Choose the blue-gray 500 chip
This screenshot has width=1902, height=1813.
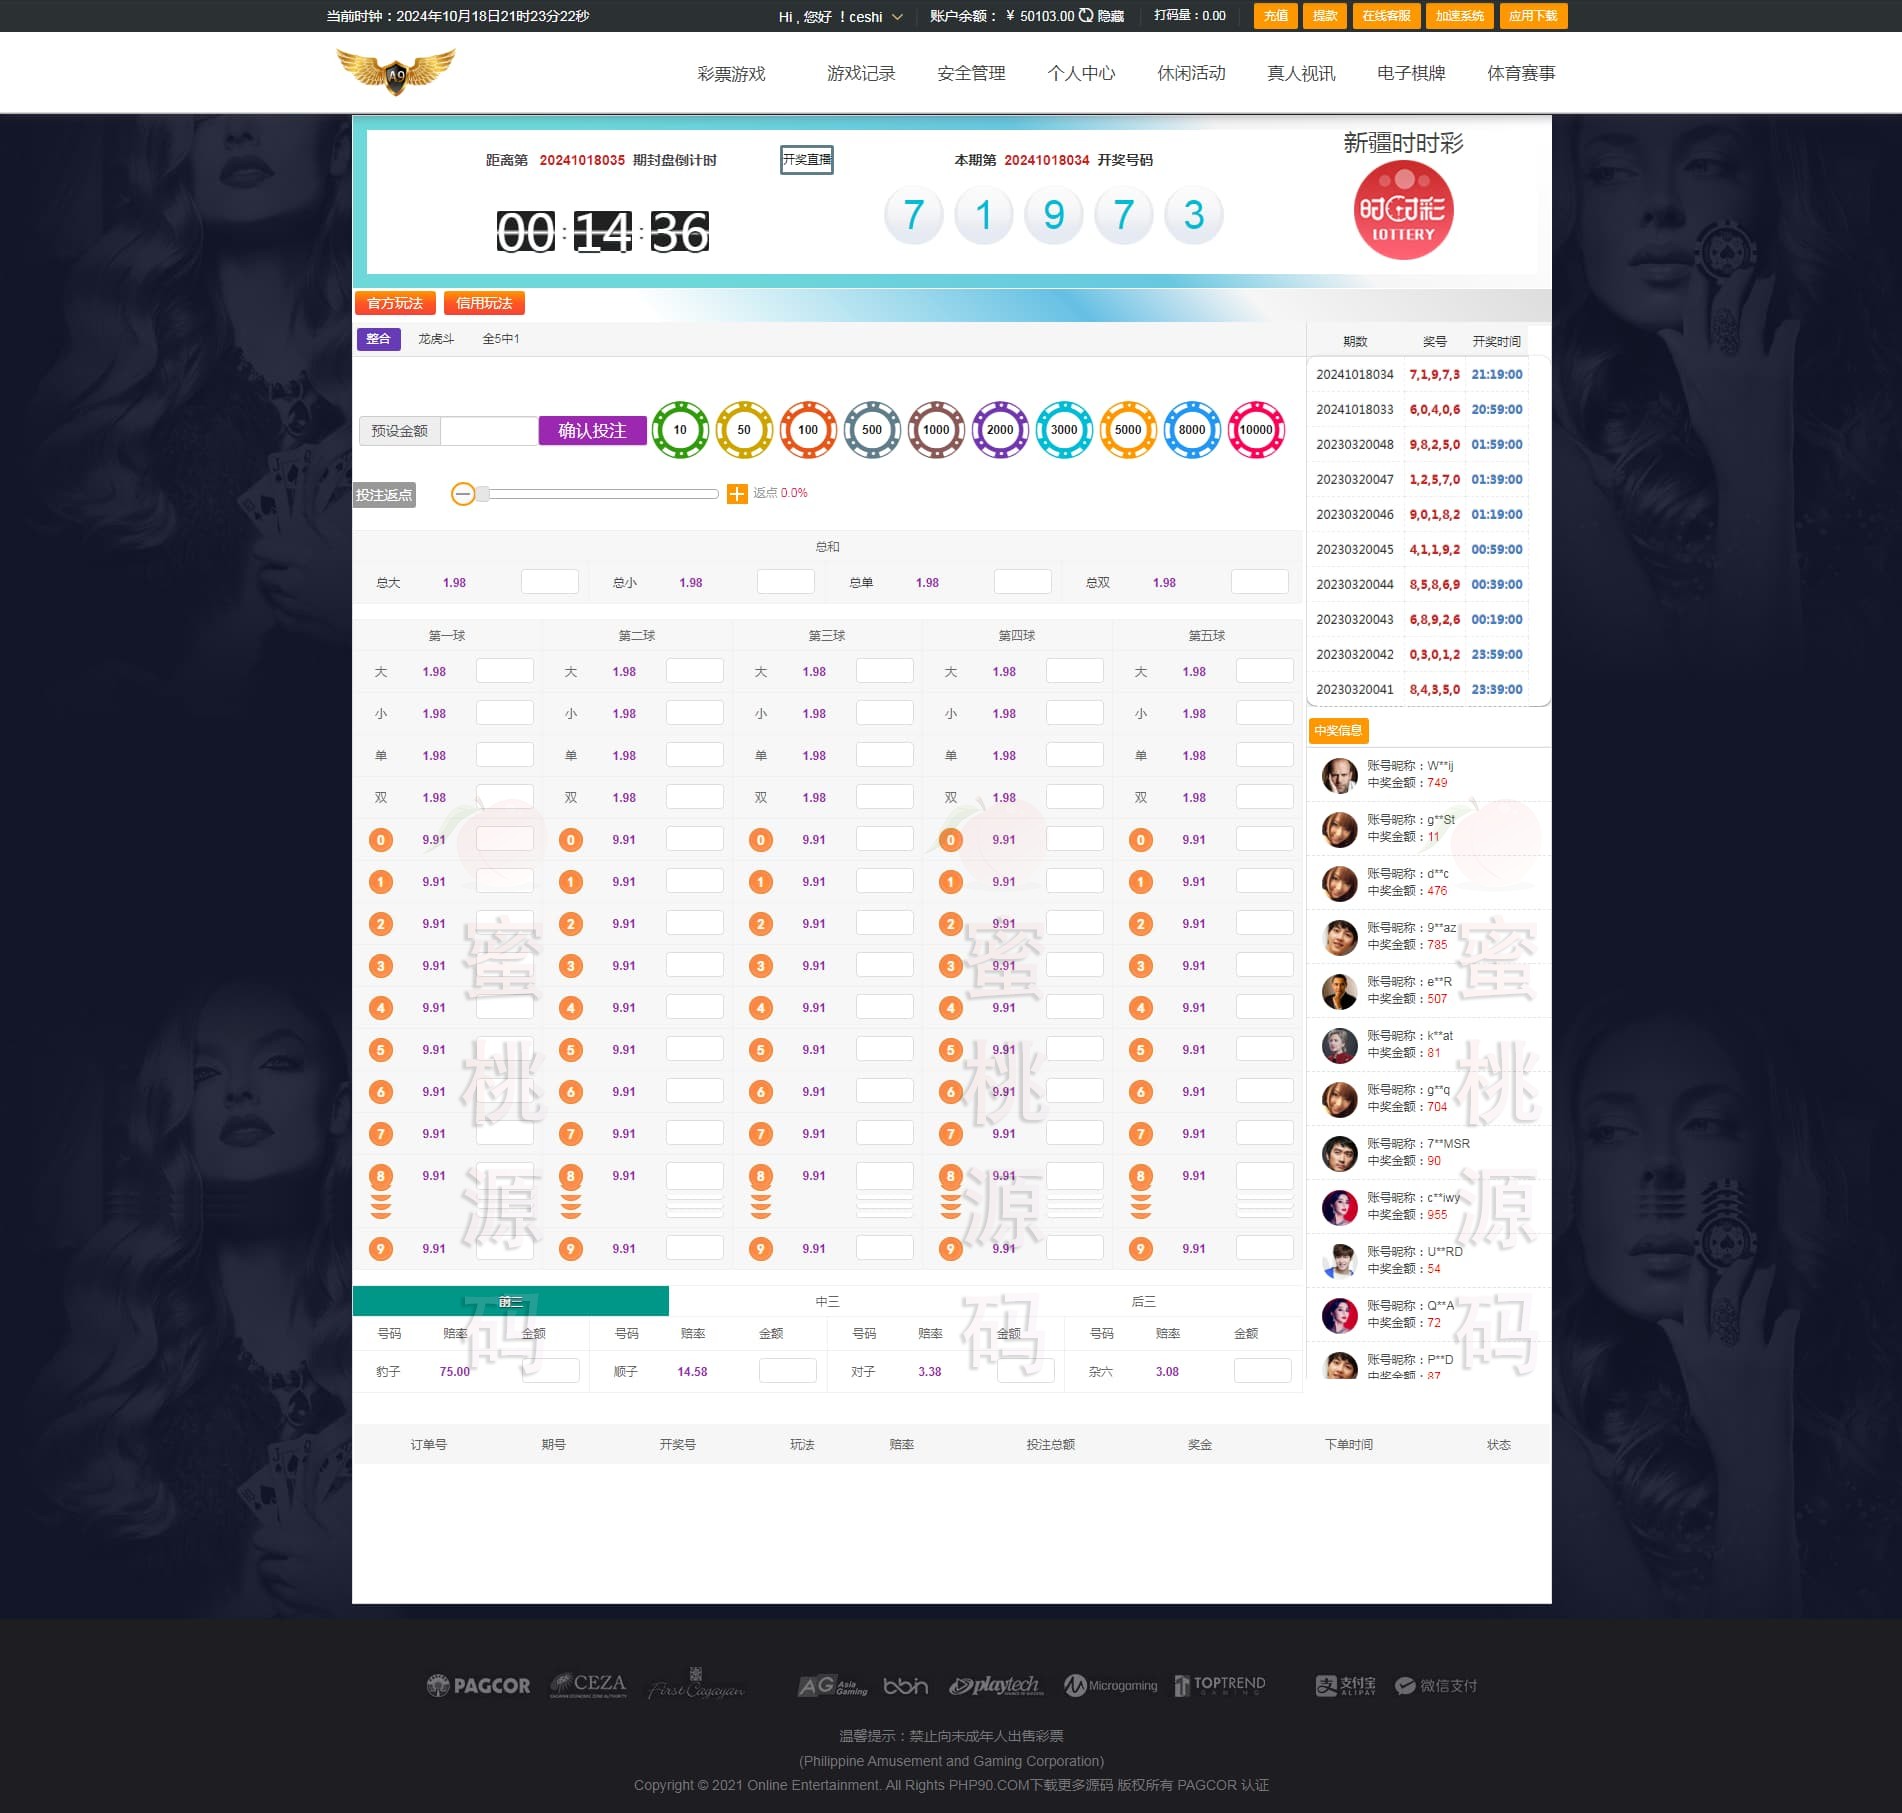872,430
